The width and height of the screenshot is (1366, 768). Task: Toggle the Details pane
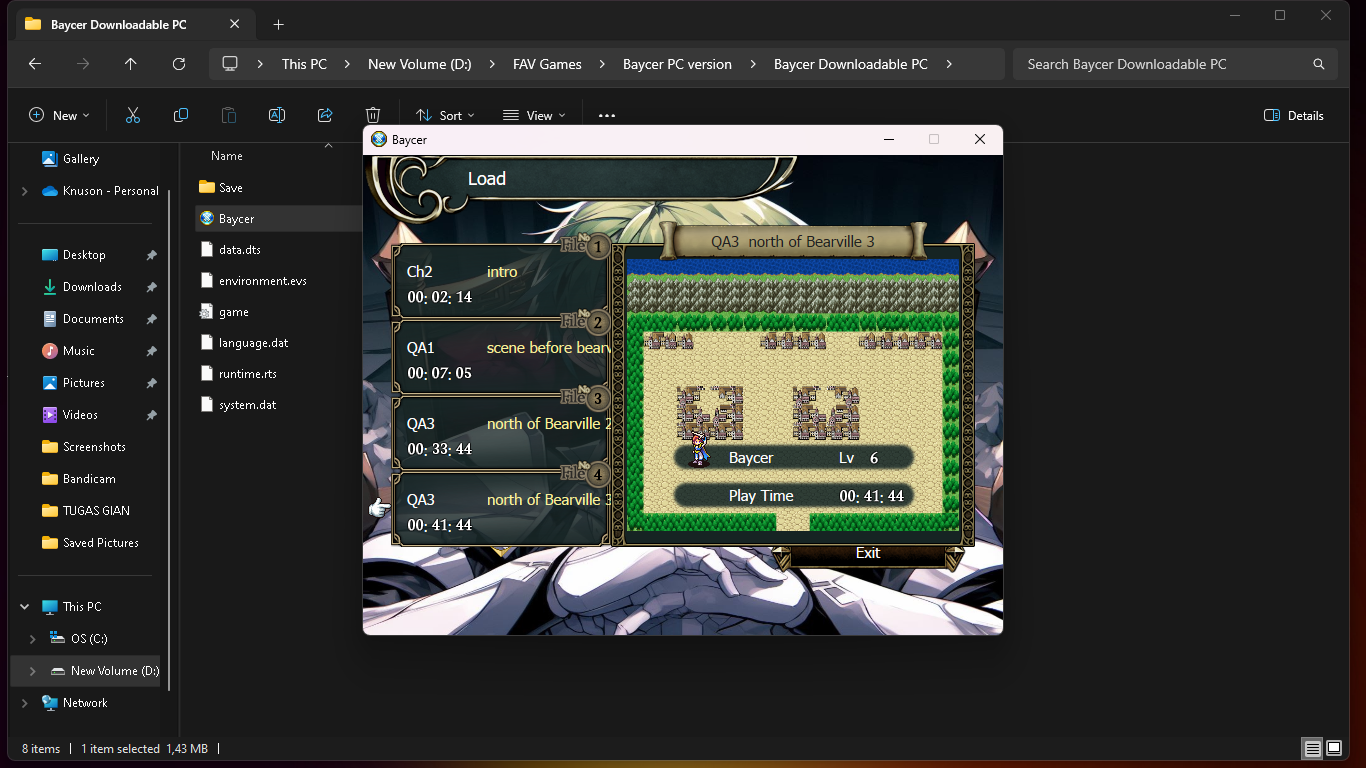tap(1294, 115)
